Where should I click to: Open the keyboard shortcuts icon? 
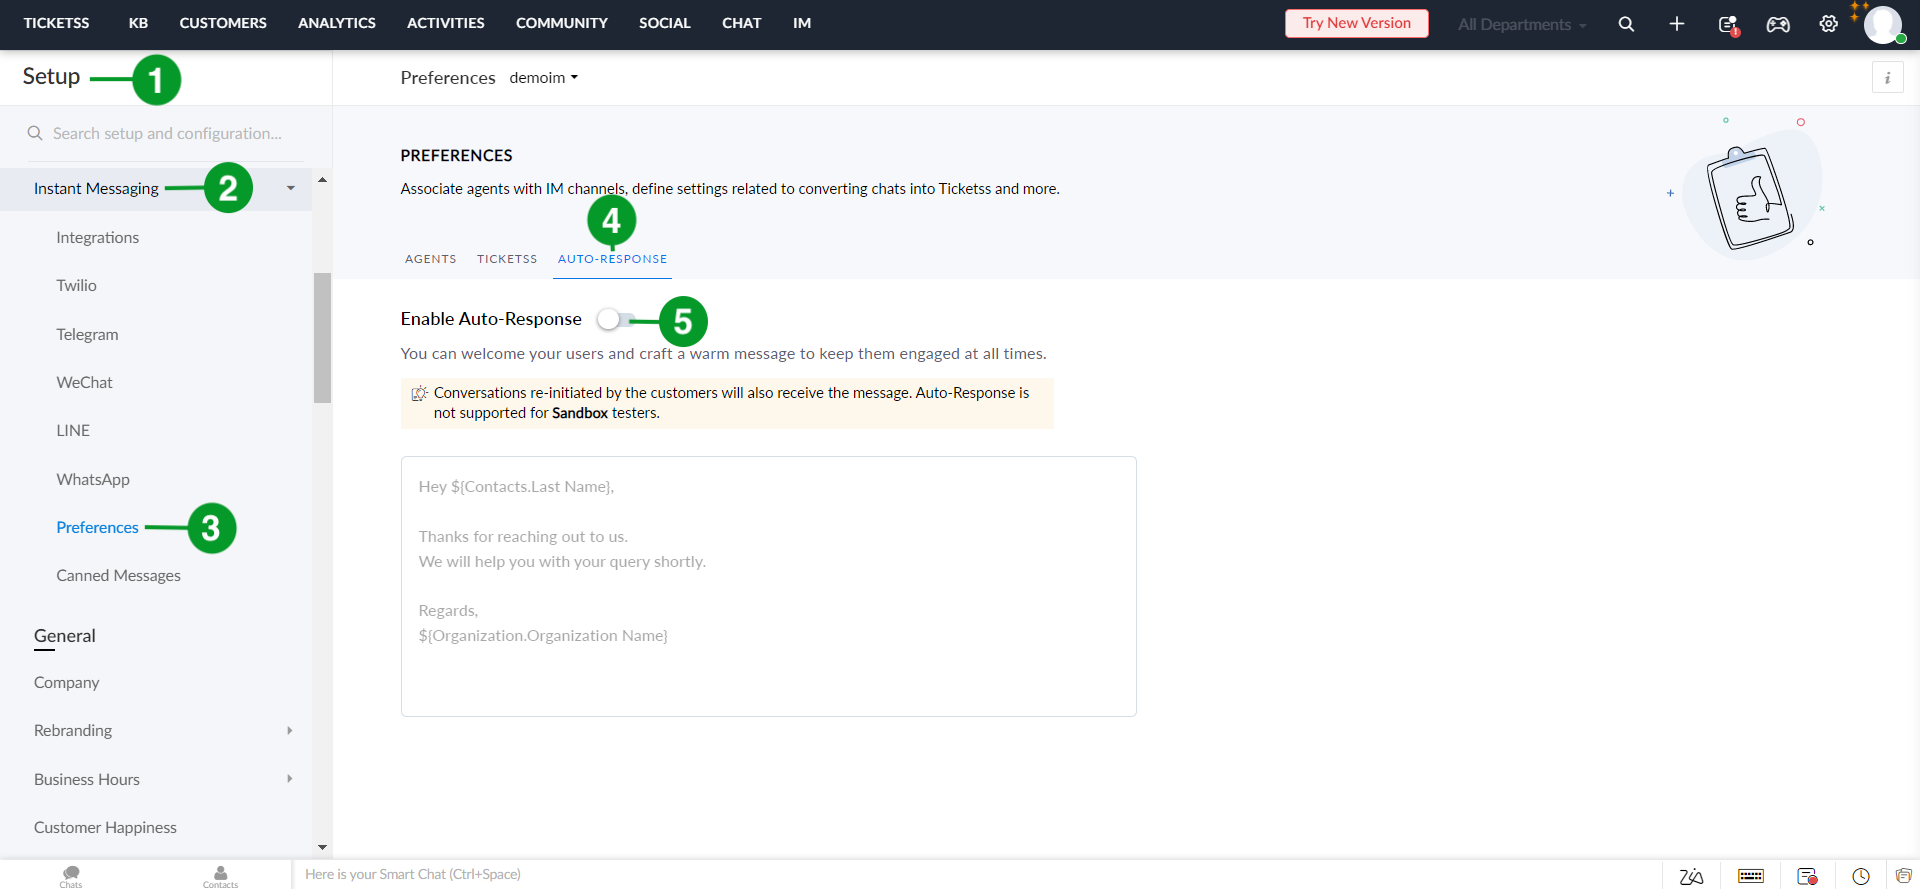coord(1751,876)
